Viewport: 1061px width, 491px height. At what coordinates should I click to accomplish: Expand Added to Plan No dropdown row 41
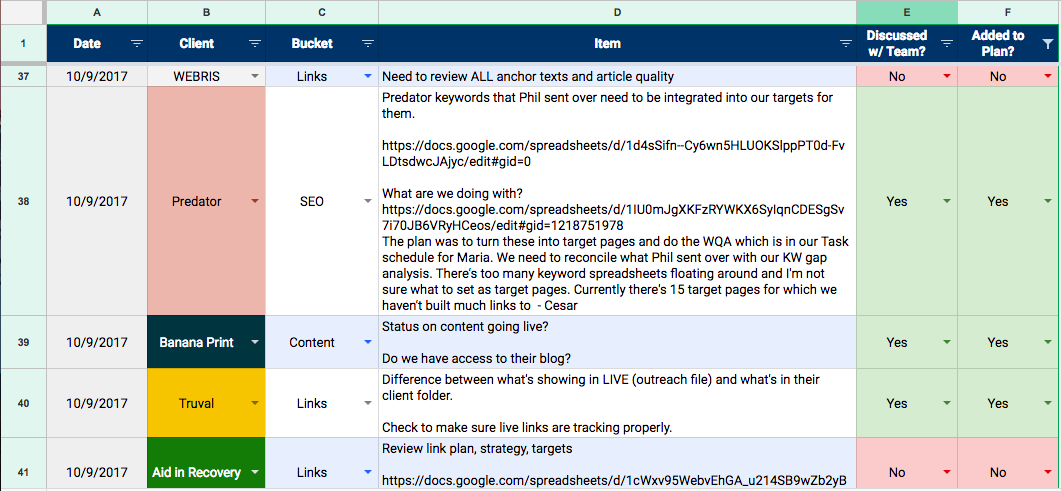coord(1048,472)
